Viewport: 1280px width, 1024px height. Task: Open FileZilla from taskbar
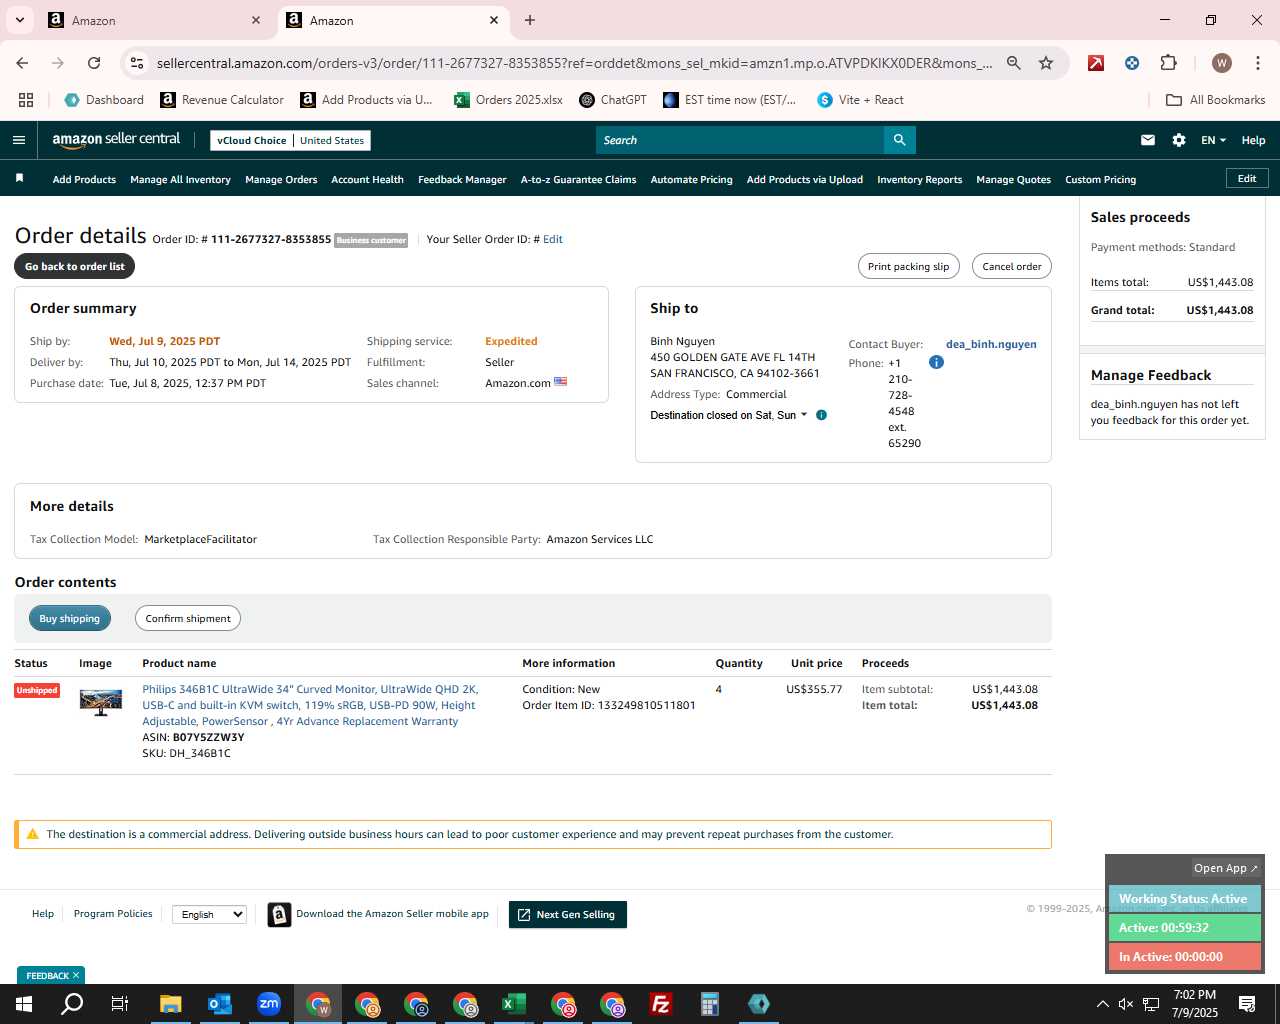pyautogui.click(x=661, y=1004)
